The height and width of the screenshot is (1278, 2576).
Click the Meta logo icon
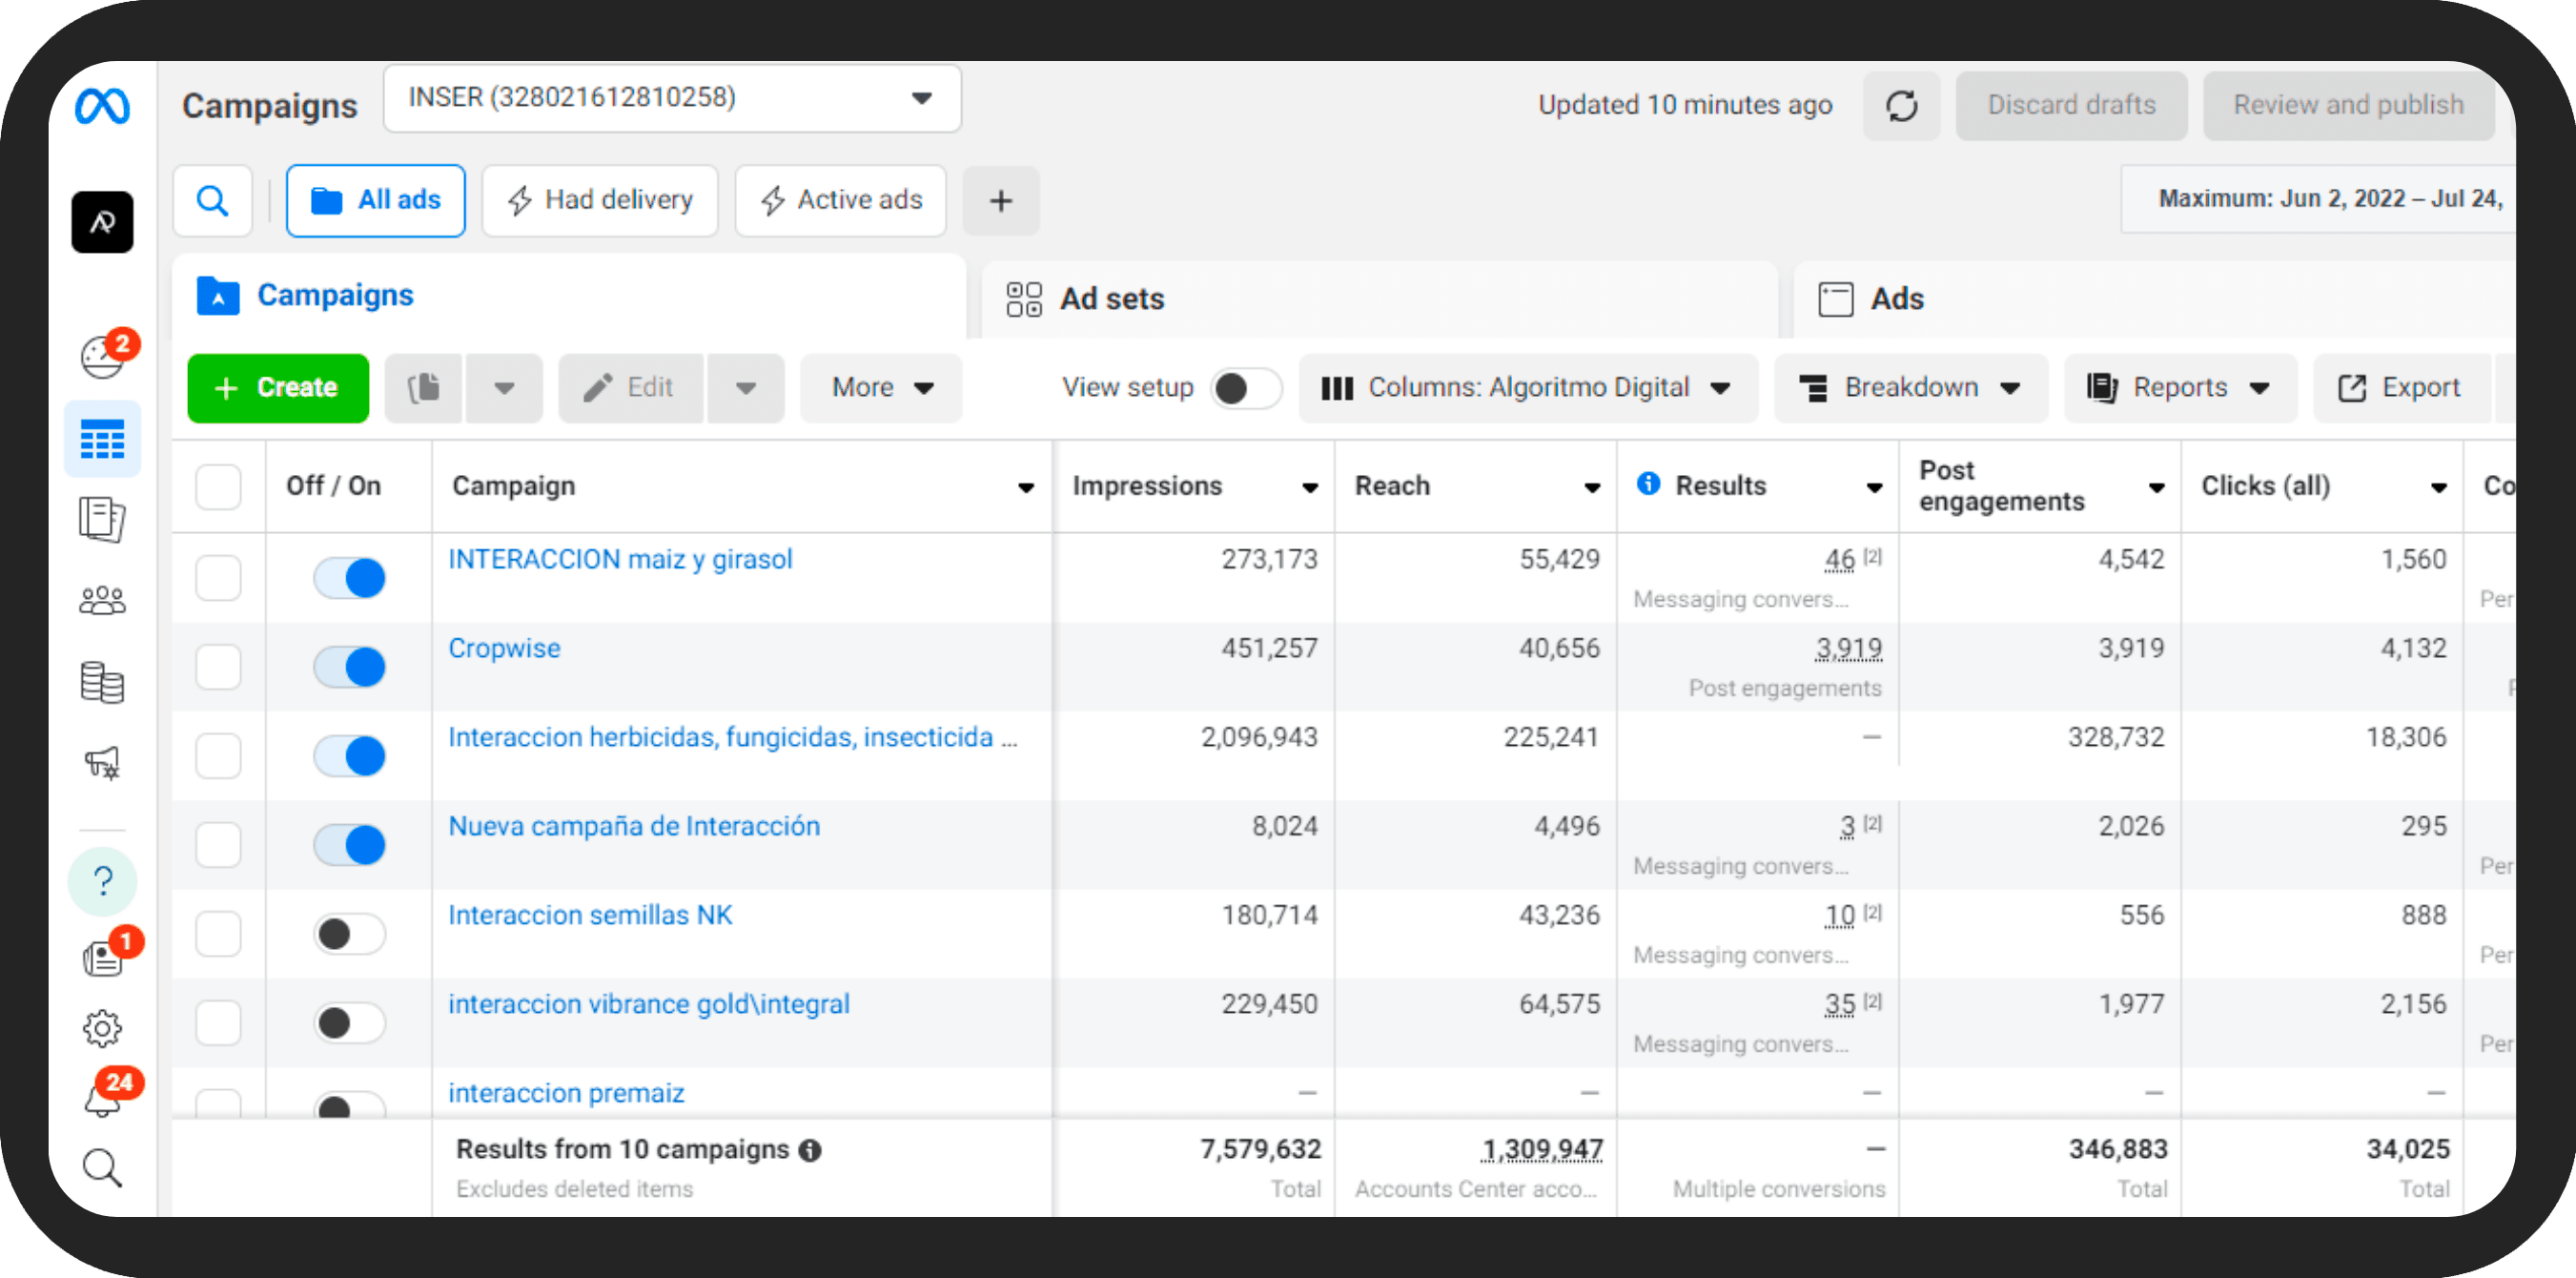(x=102, y=106)
